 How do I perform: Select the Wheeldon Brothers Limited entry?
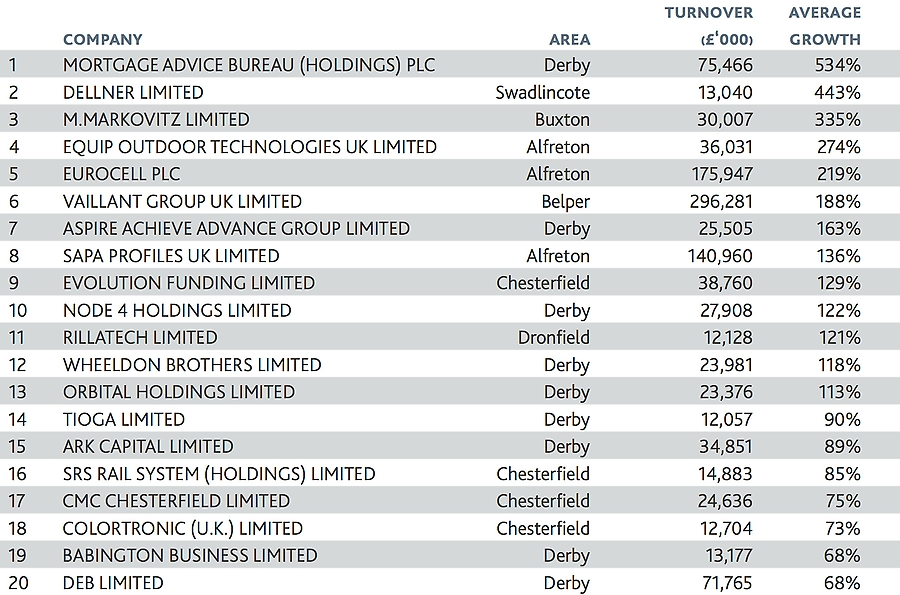coord(192,365)
